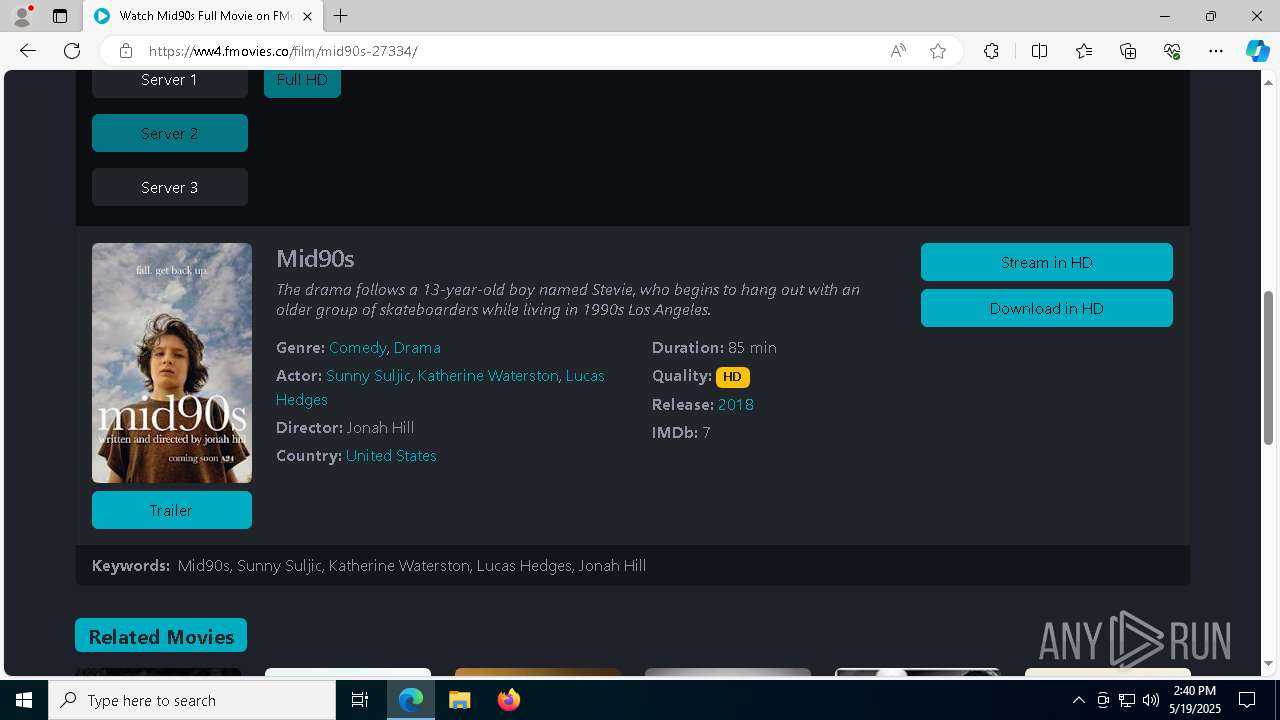Open the network tray icon
Image resolution: width=1280 pixels, height=720 pixels.
click(x=1127, y=700)
